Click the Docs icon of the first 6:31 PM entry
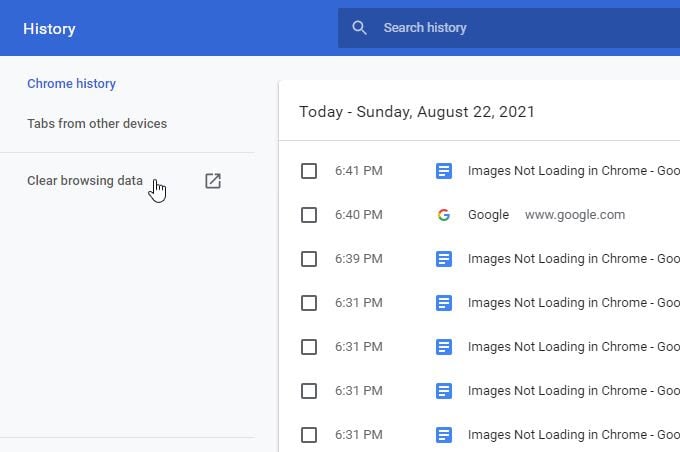The width and height of the screenshot is (680, 452). (x=444, y=303)
